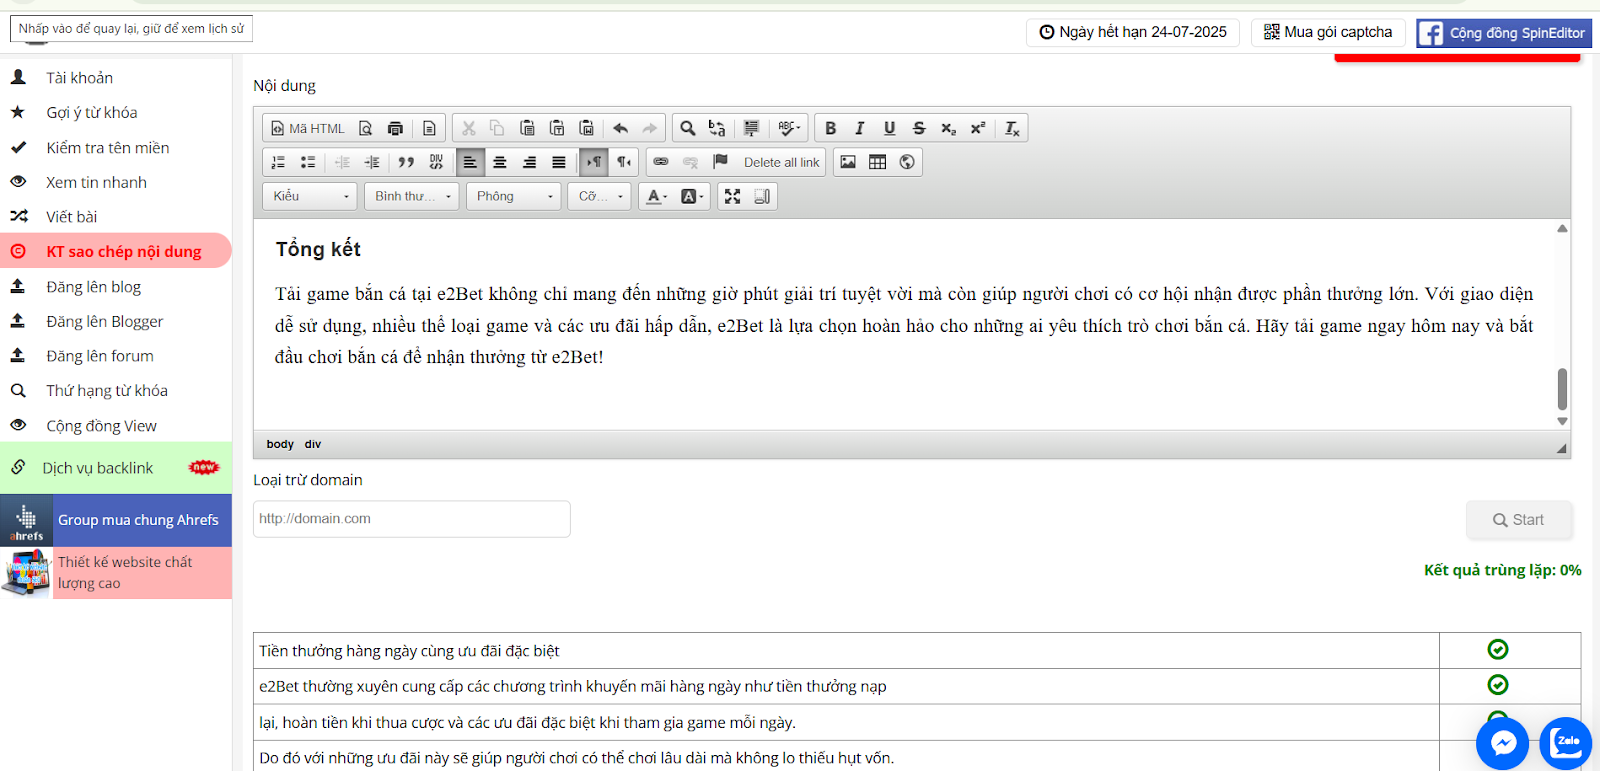1600x771 pixels.
Task: Open the Messenger chat bubble
Action: [x=1503, y=743]
